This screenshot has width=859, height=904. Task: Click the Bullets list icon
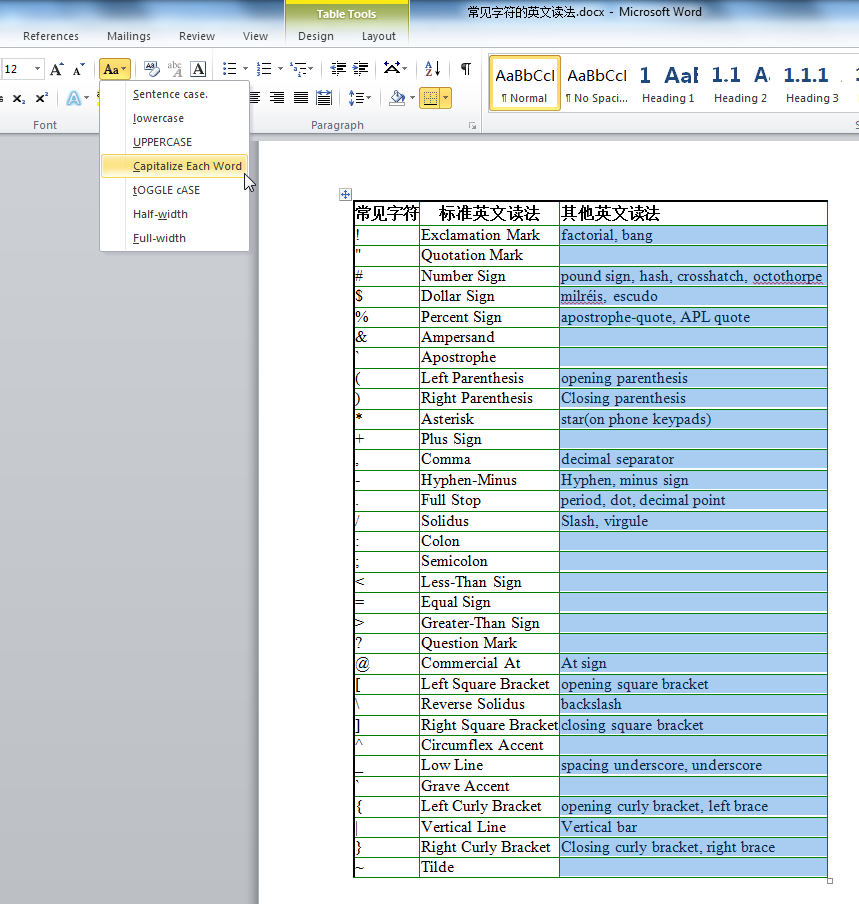click(229, 69)
